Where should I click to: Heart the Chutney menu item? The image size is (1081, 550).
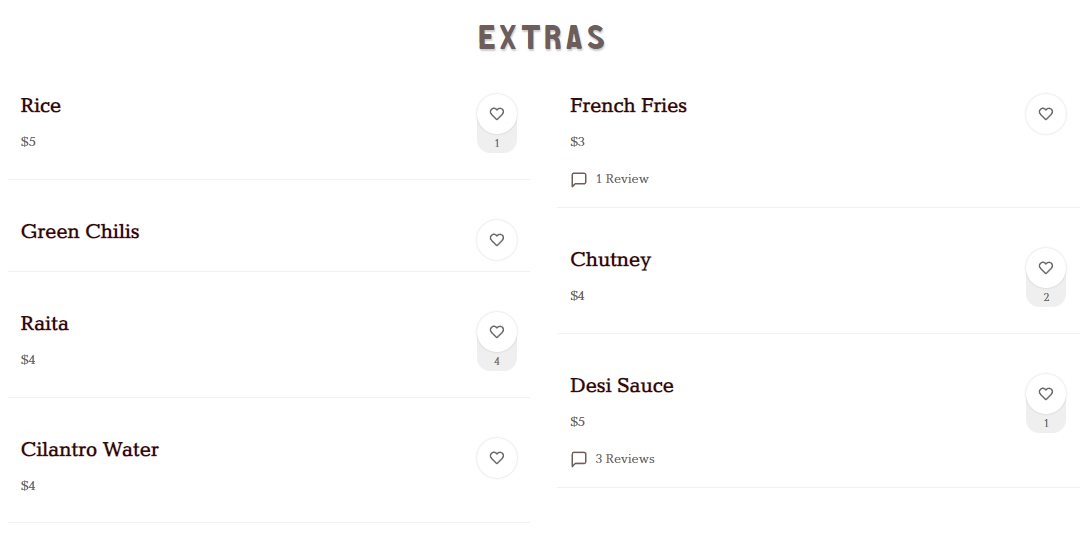click(x=1046, y=268)
